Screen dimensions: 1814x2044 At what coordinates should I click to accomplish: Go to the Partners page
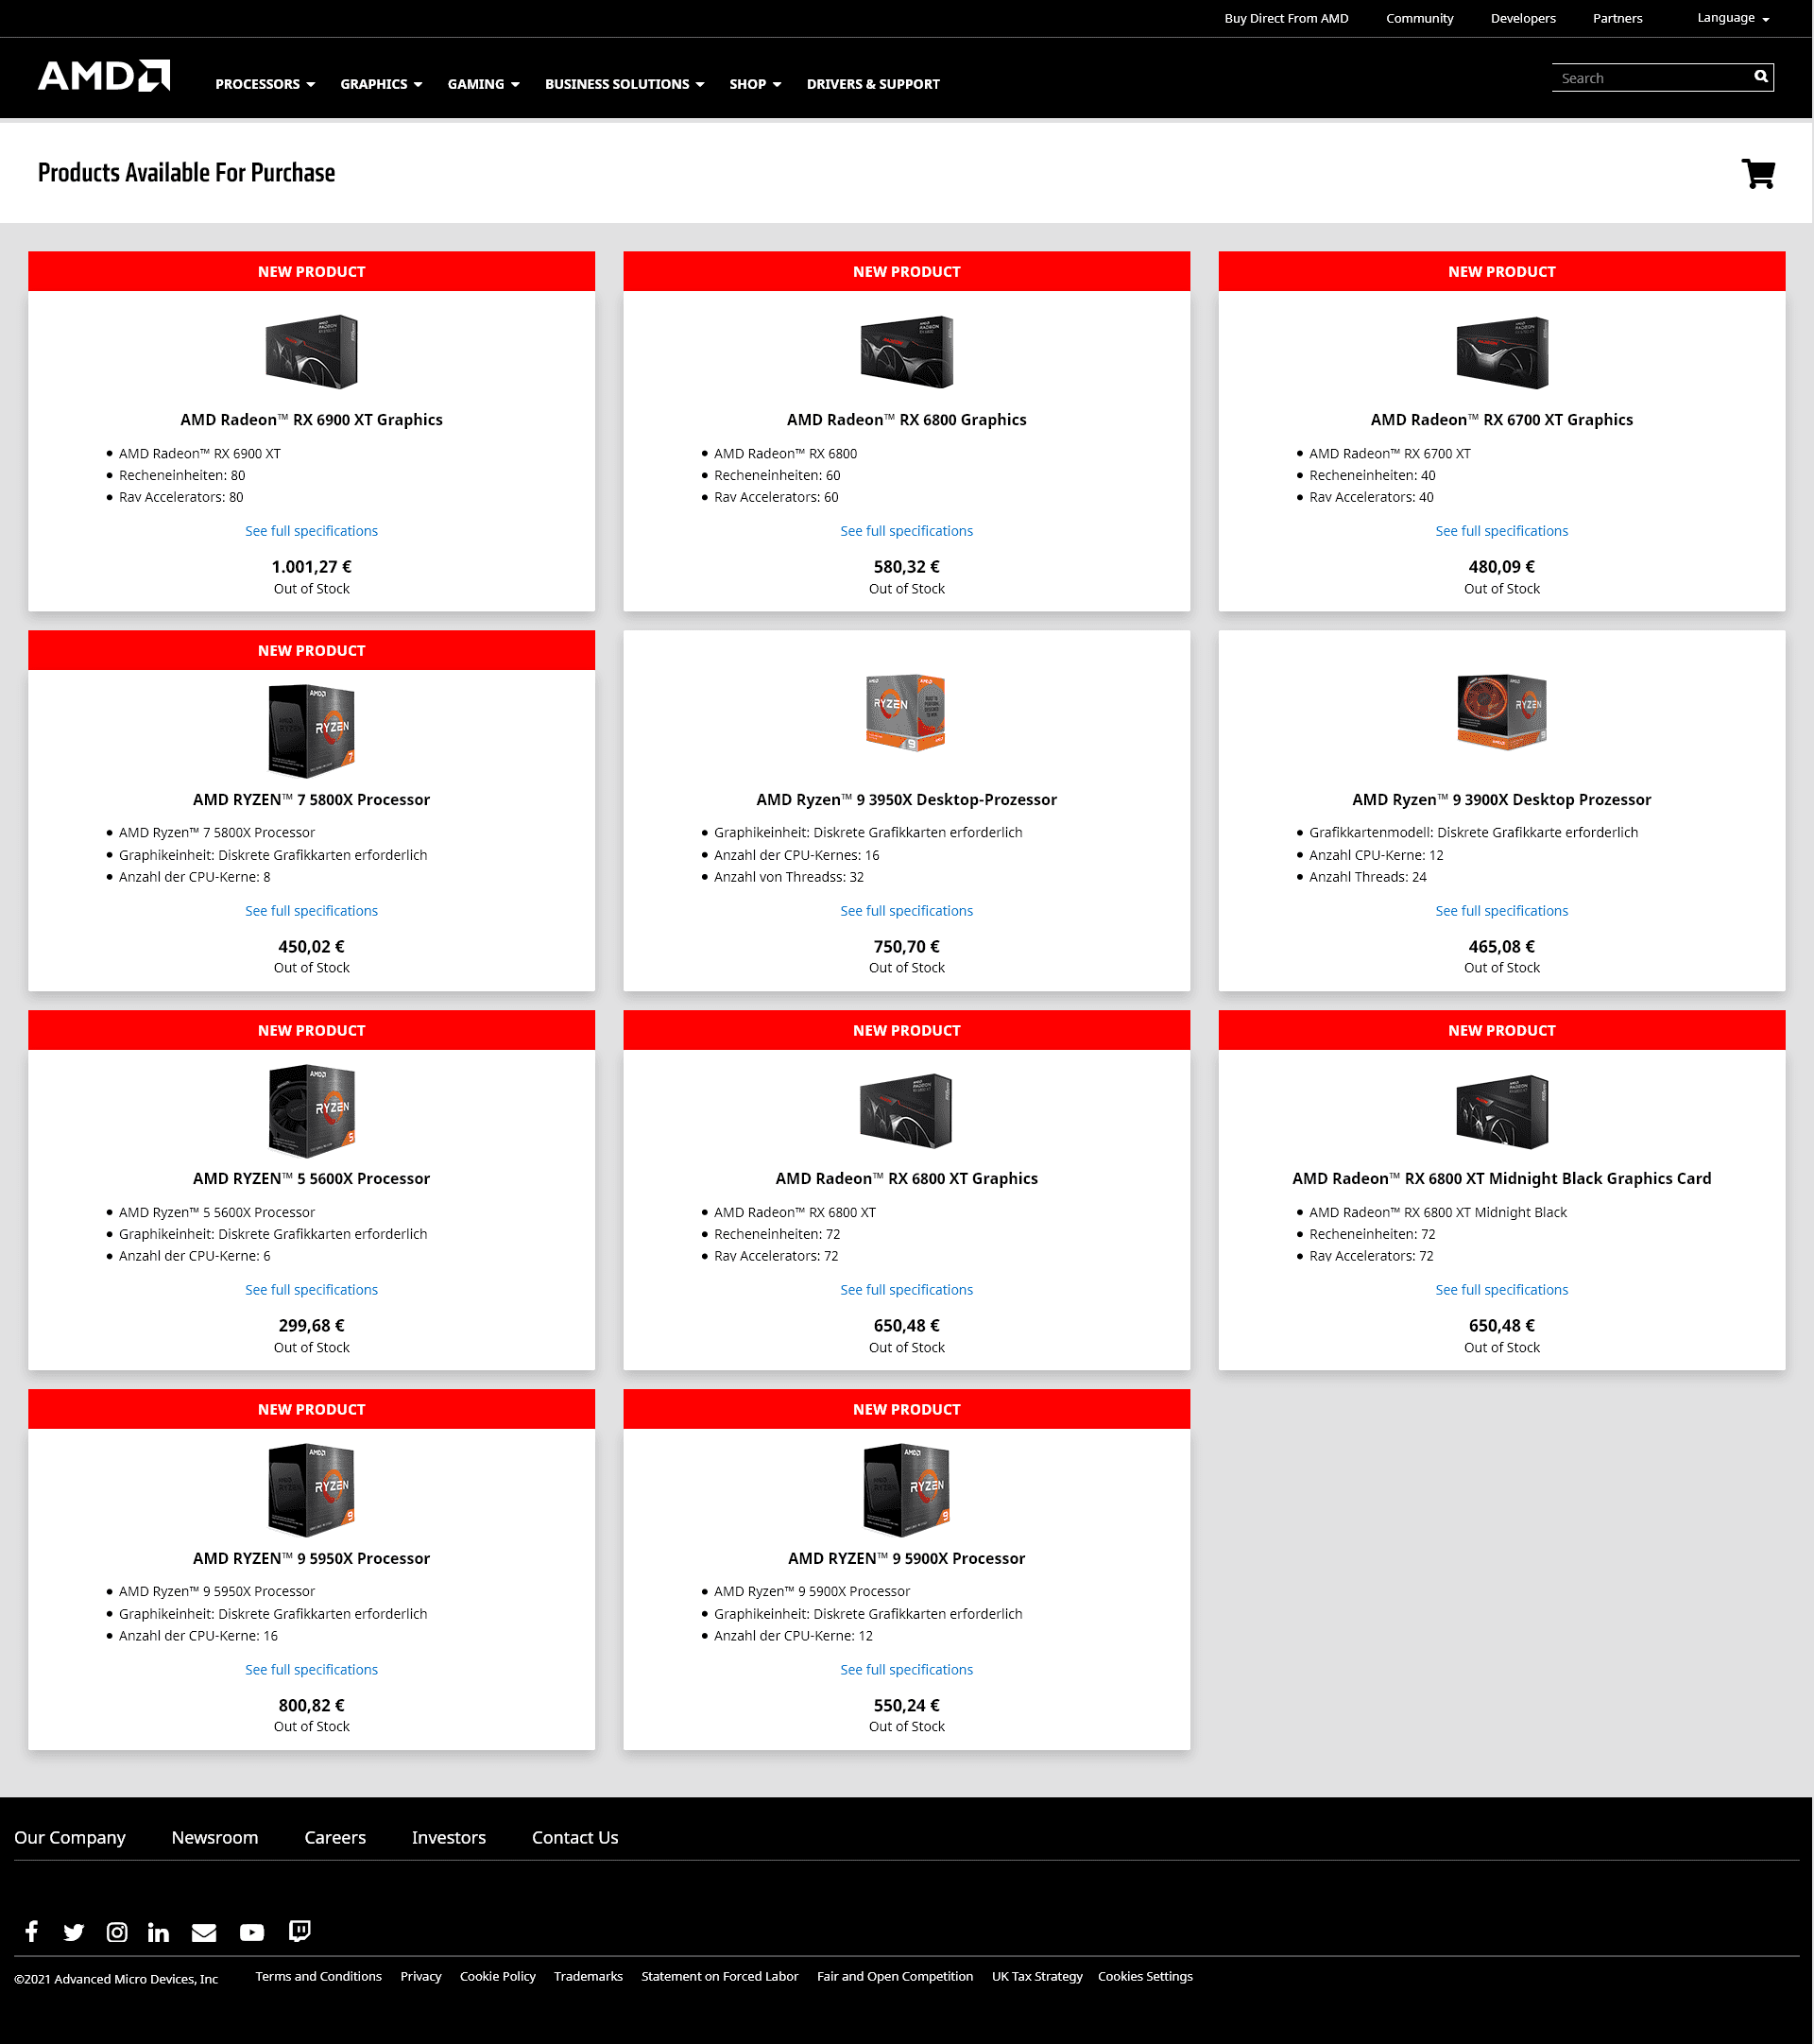point(1617,18)
